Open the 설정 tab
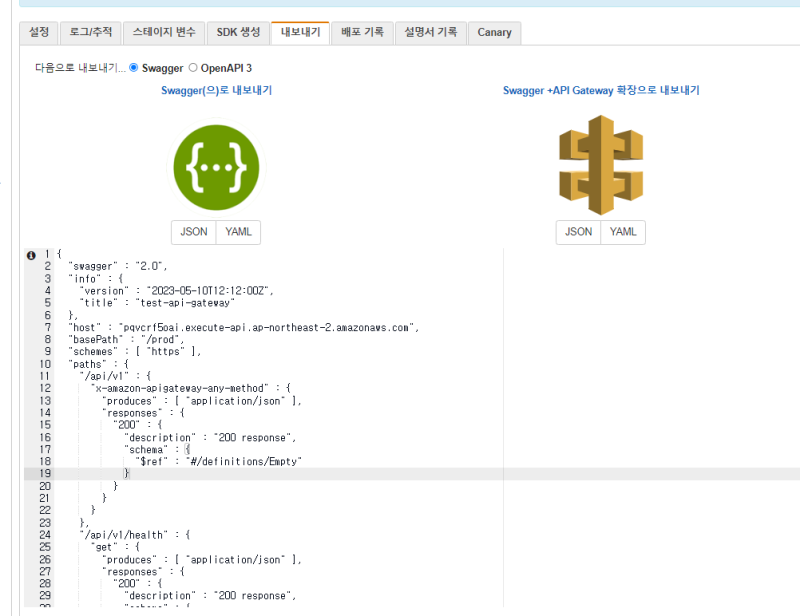 39,32
